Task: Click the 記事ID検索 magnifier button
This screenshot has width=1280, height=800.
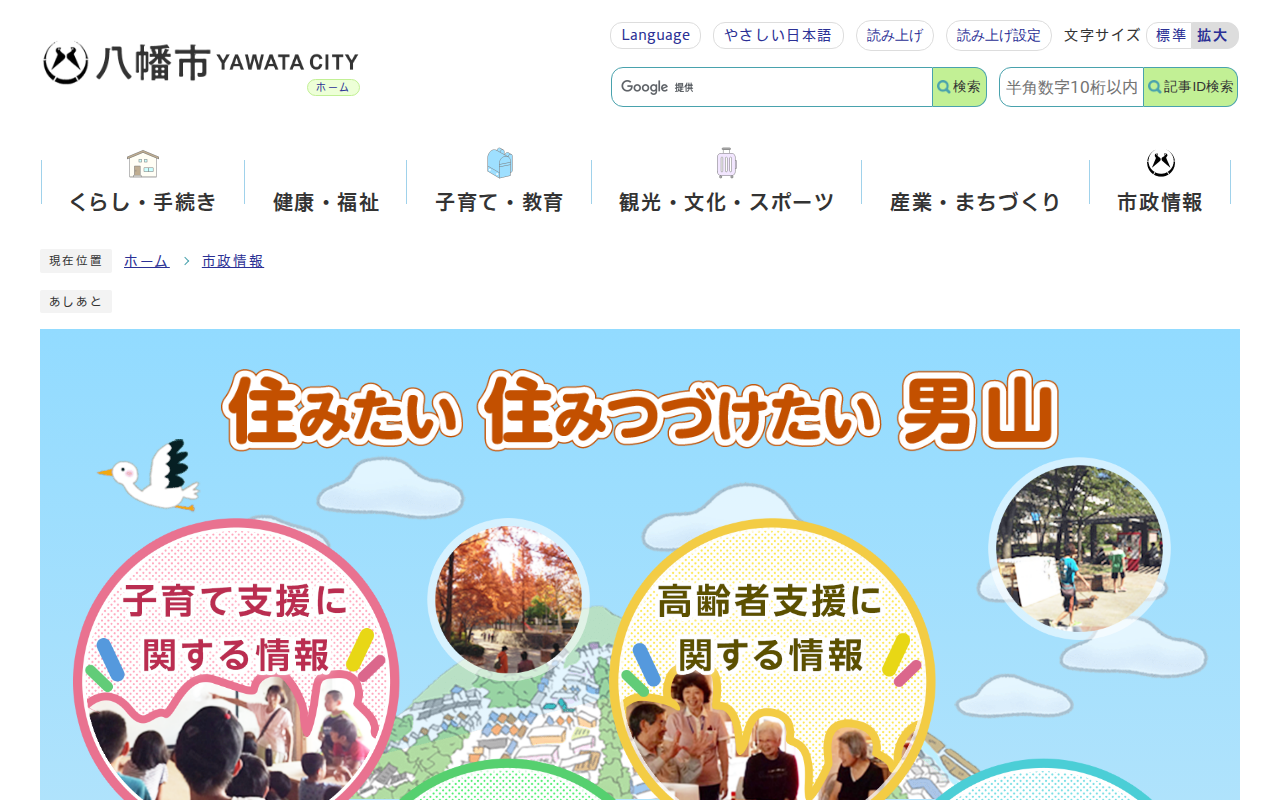Action: [1190, 87]
